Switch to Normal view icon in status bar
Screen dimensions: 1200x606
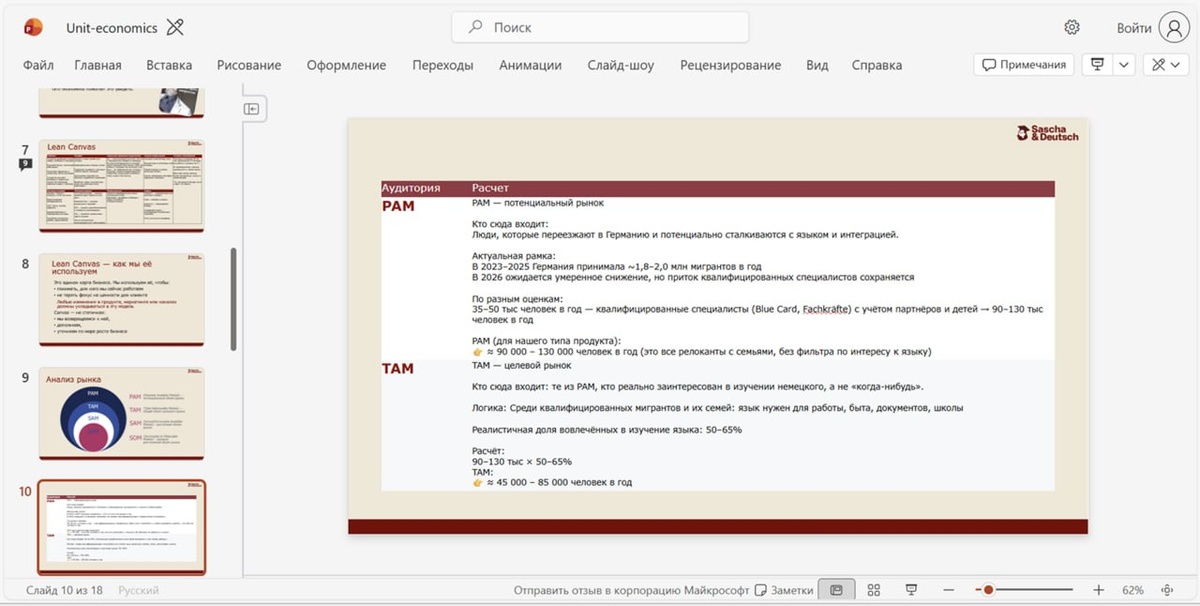(837, 590)
